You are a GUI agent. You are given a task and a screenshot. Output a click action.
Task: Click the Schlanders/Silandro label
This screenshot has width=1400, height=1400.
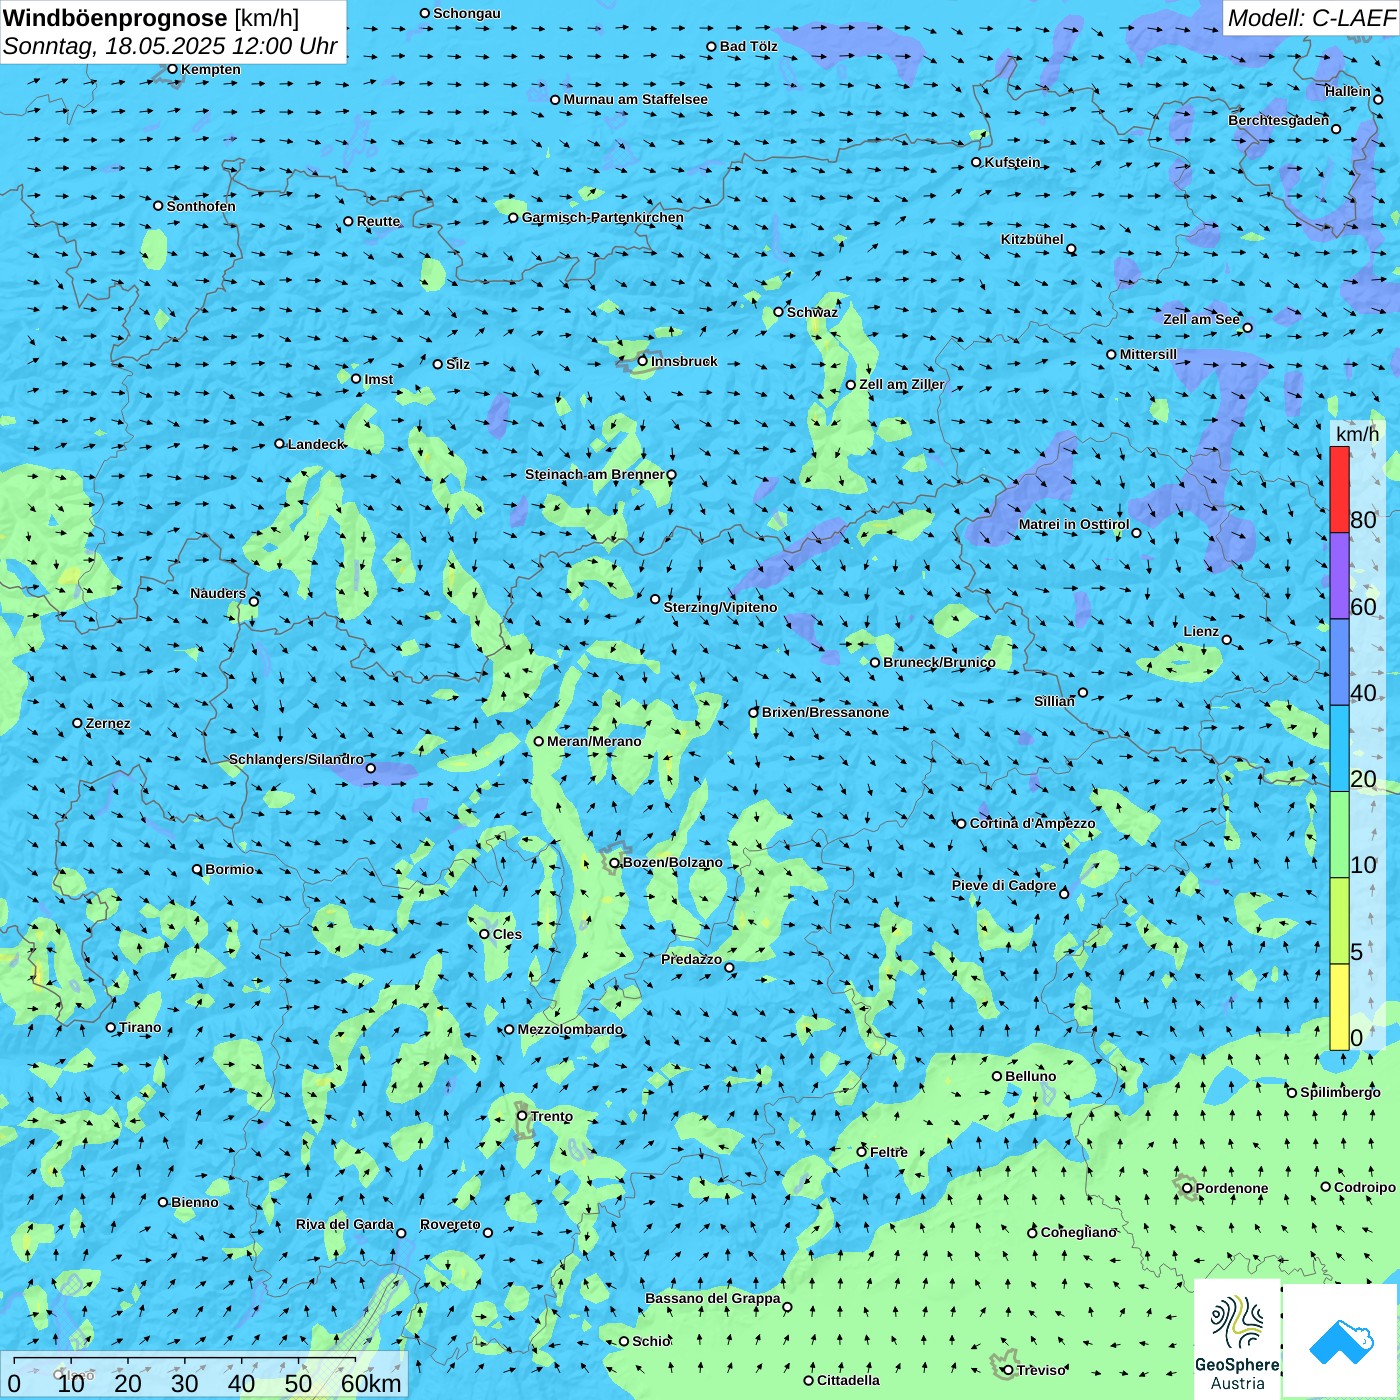point(296,759)
